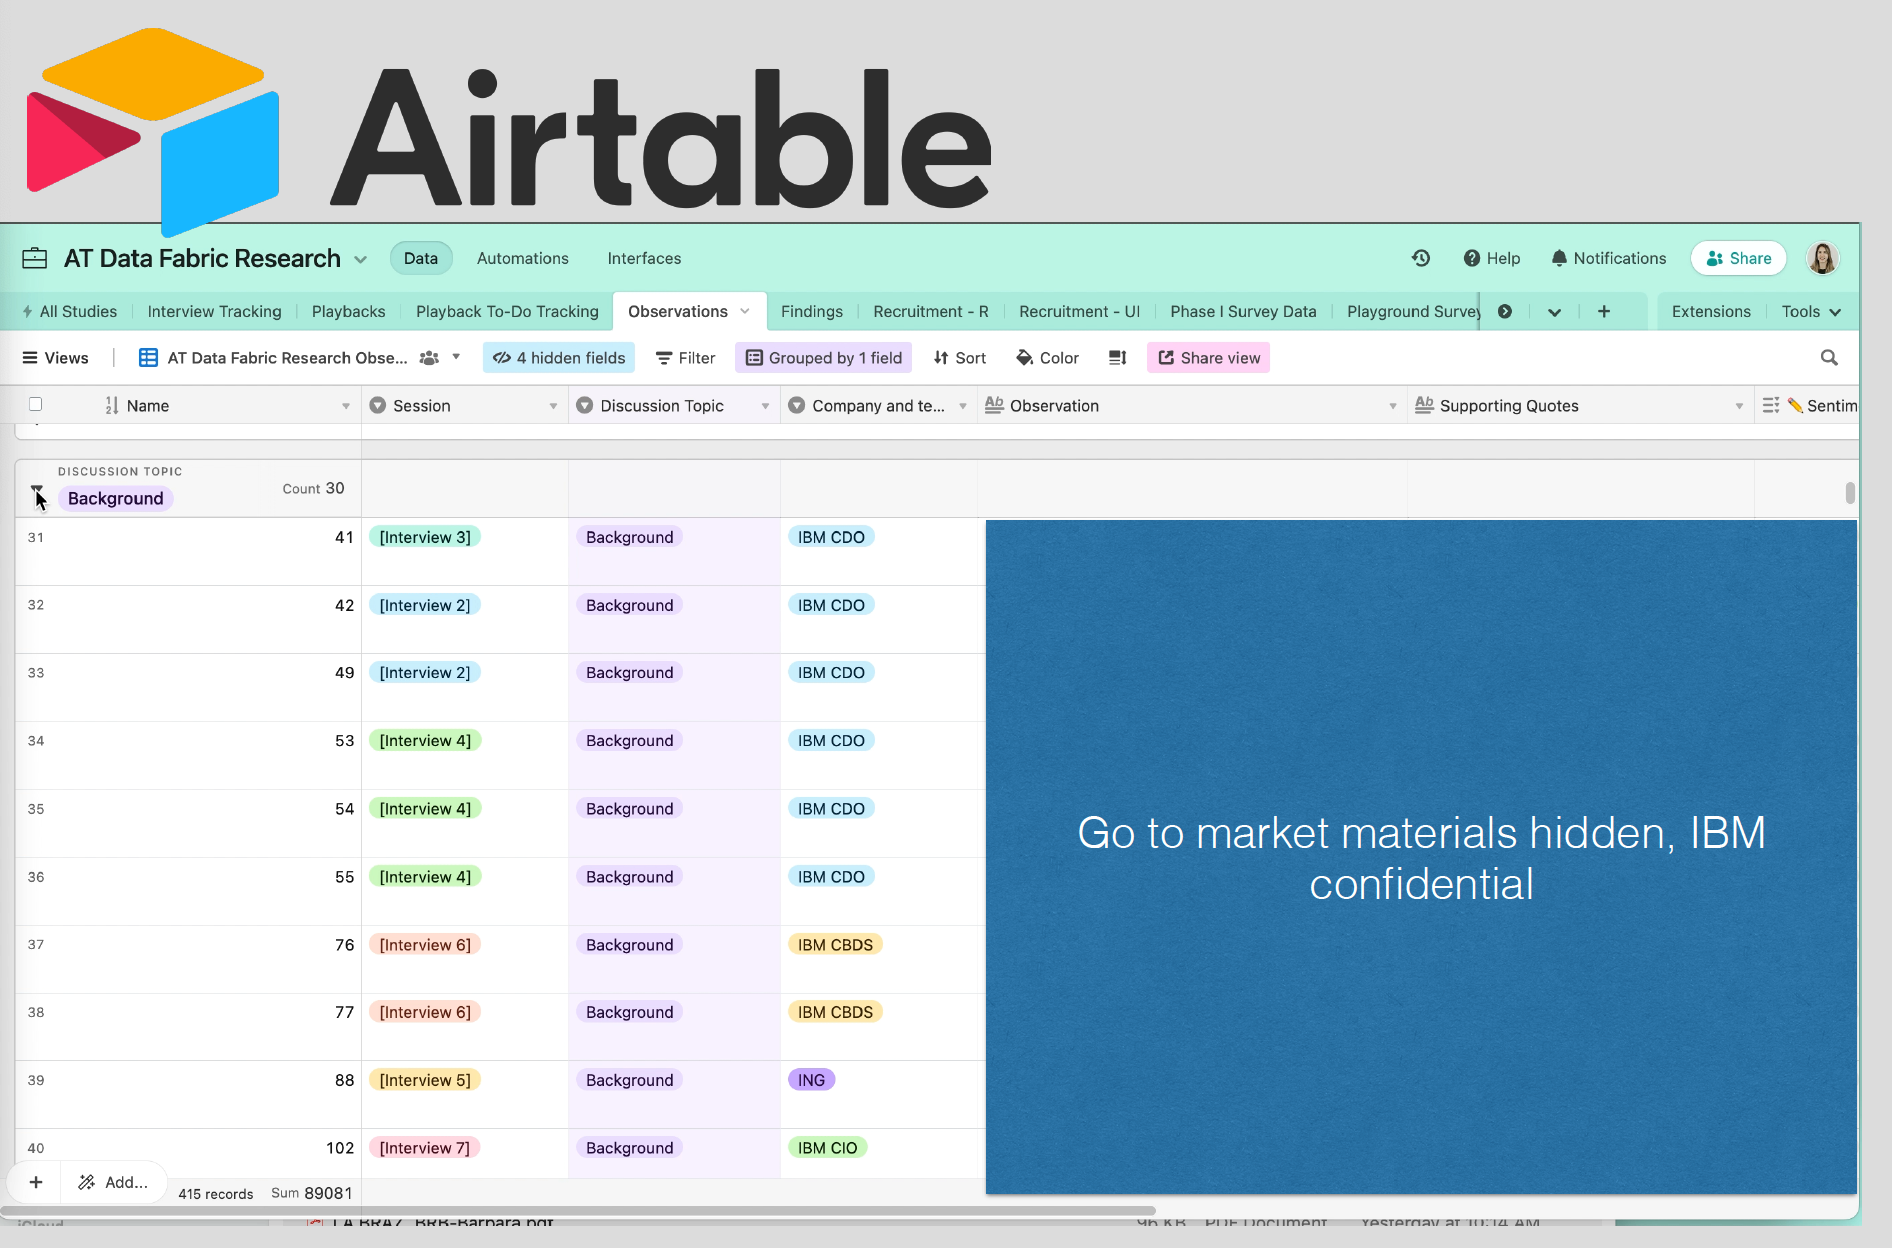Image resolution: width=1892 pixels, height=1248 pixels.
Task: Click the Help question mark icon
Action: pos(1472,258)
